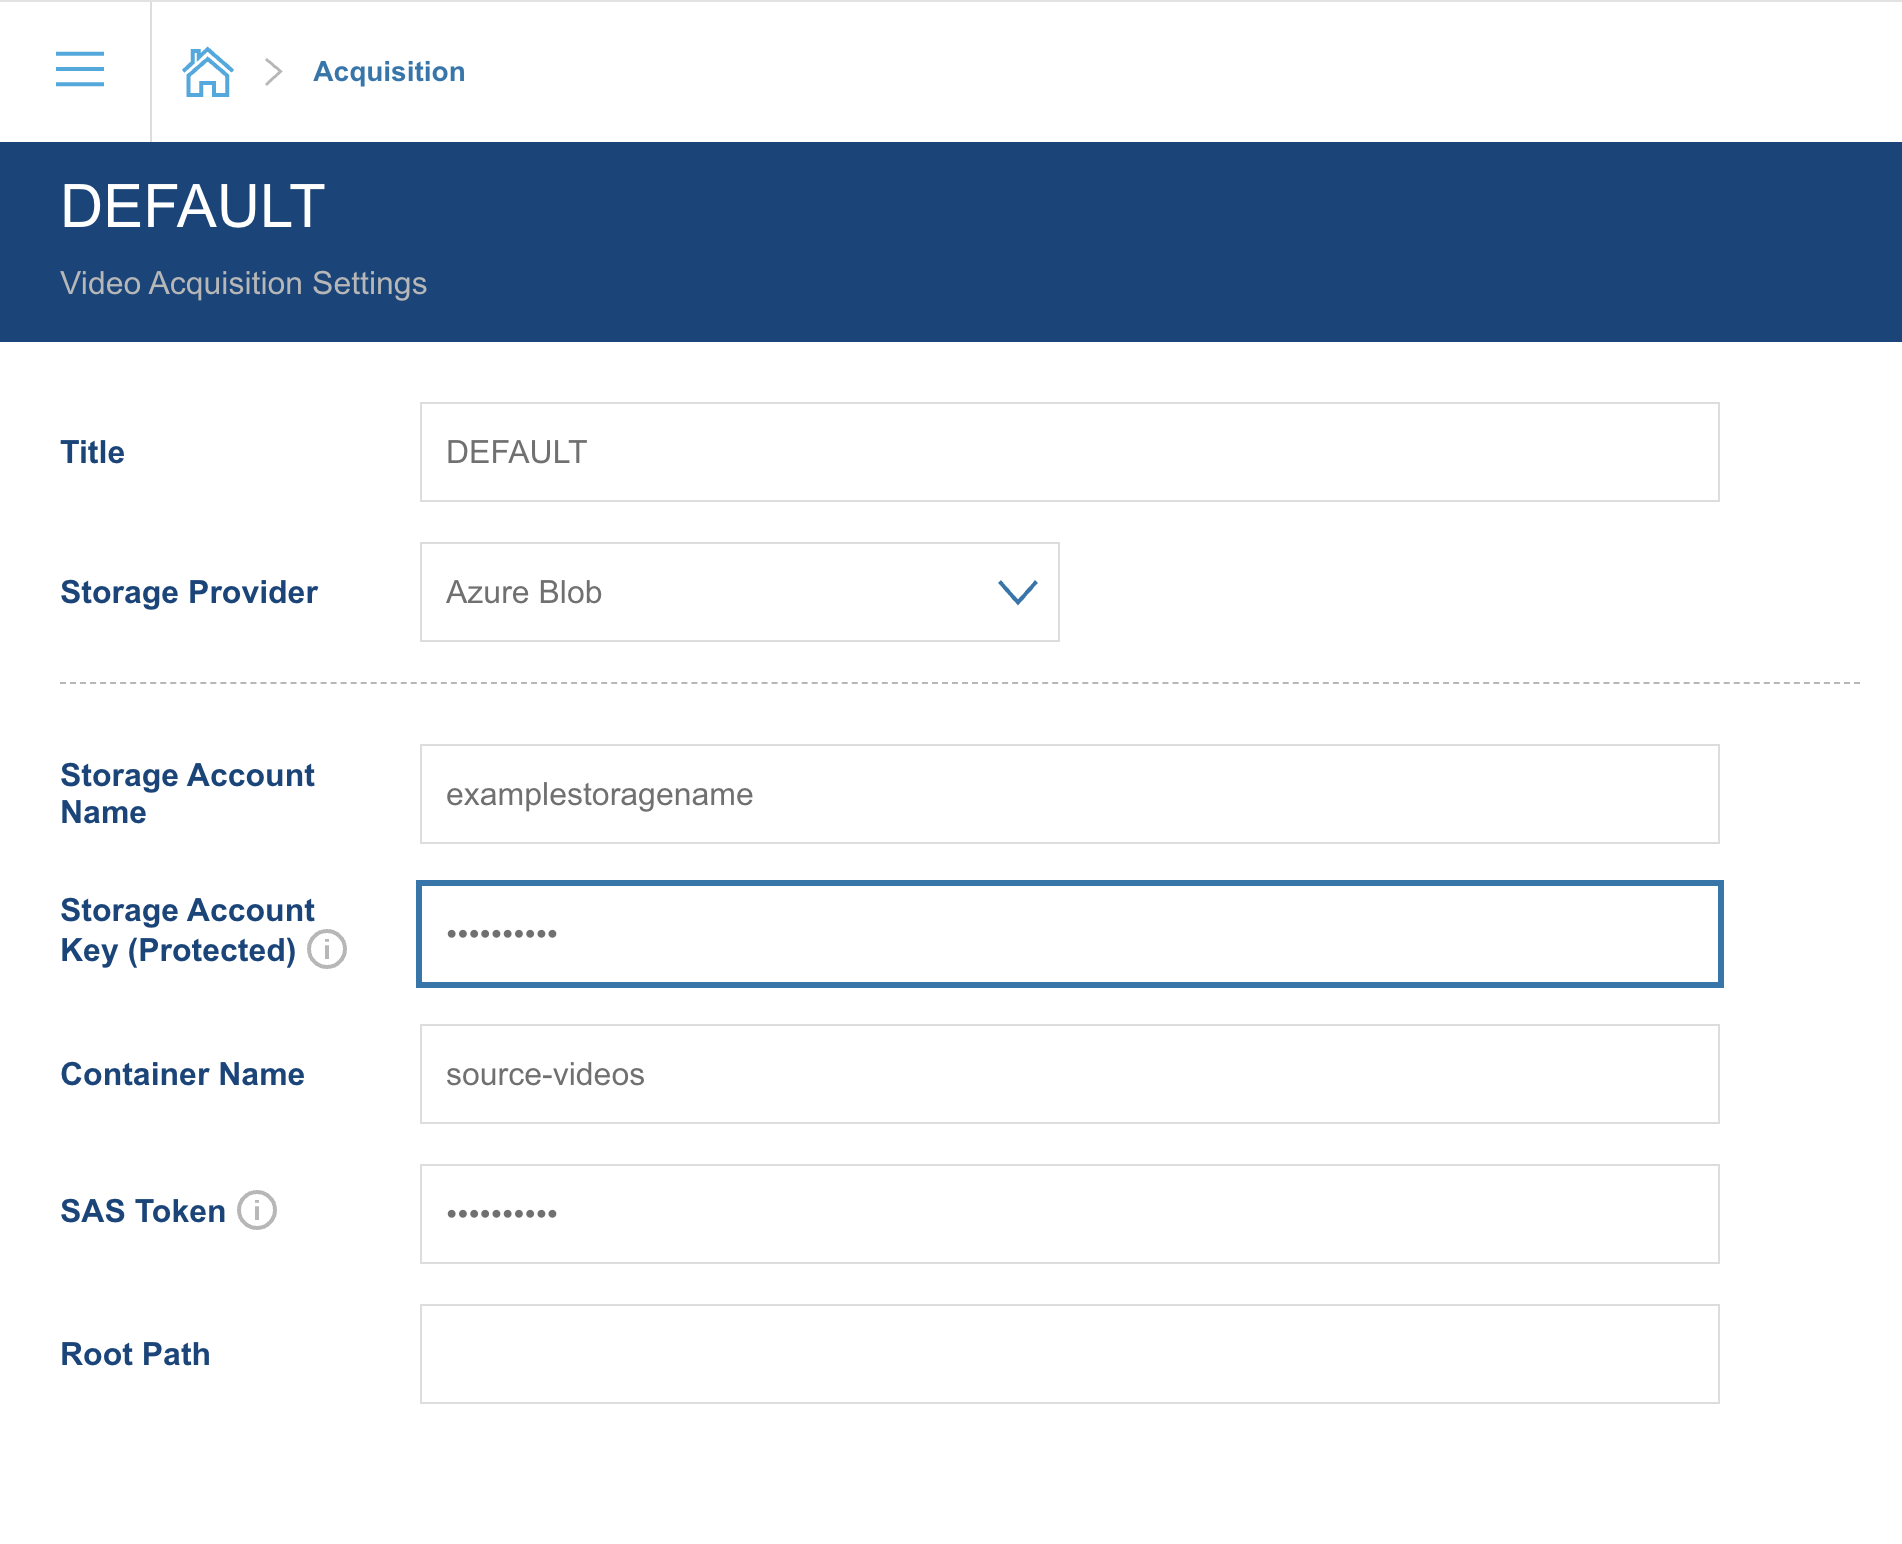Focus the Title input showing DEFAULT
The image size is (1902, 1544).
pos(1068,452)
